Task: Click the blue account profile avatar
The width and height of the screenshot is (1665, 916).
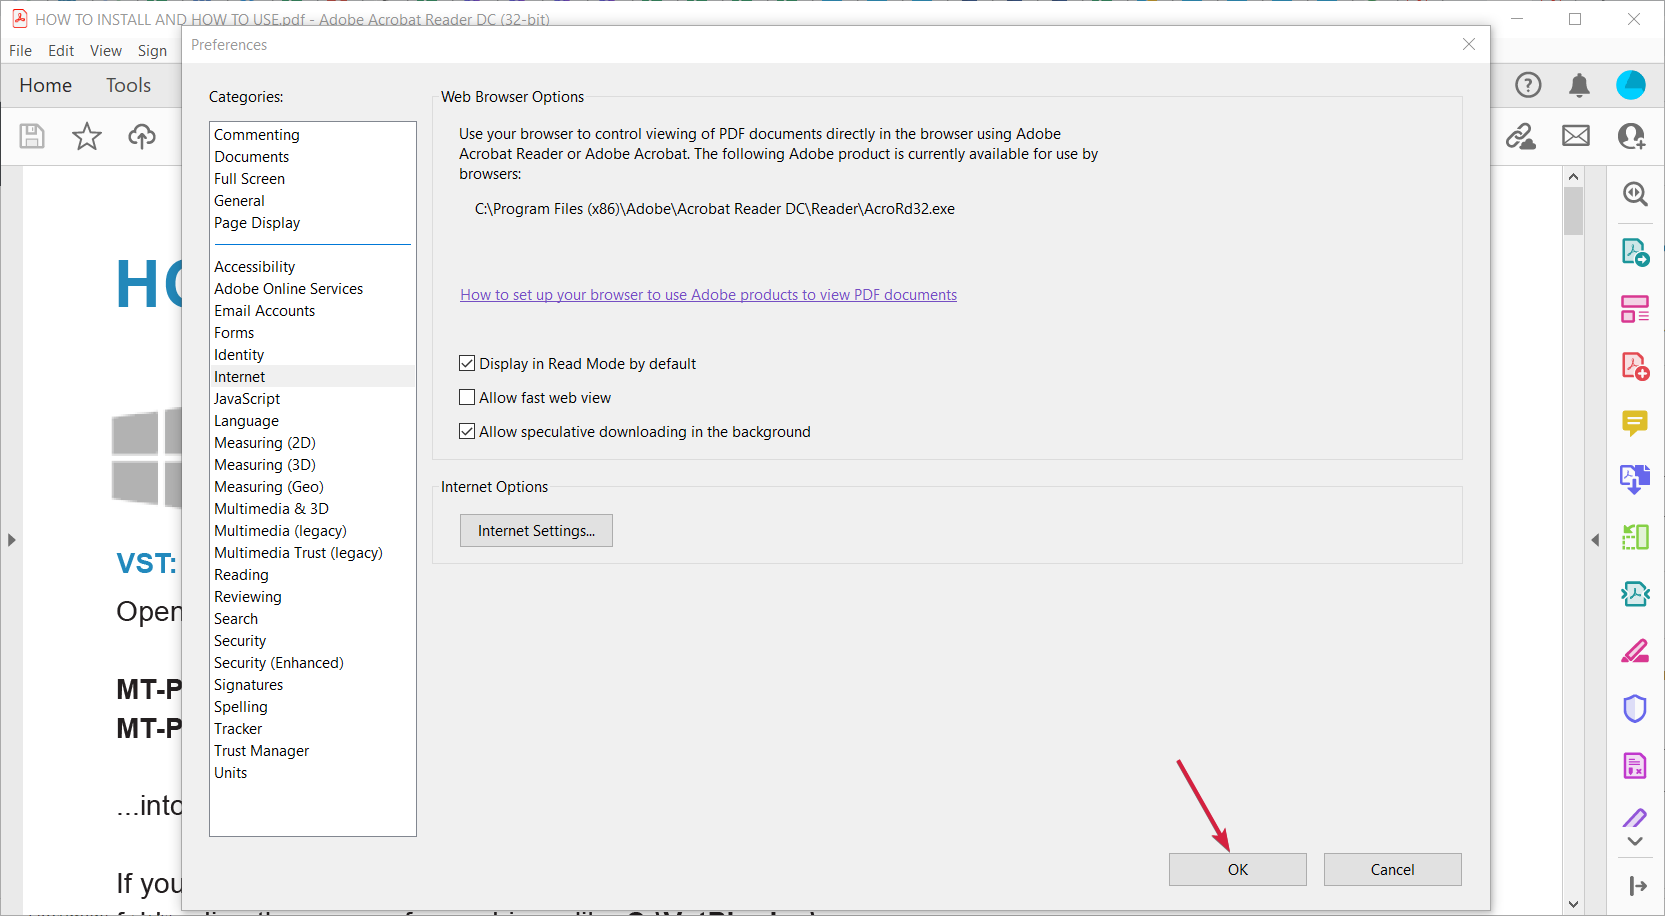Action: coord(1631,85)
